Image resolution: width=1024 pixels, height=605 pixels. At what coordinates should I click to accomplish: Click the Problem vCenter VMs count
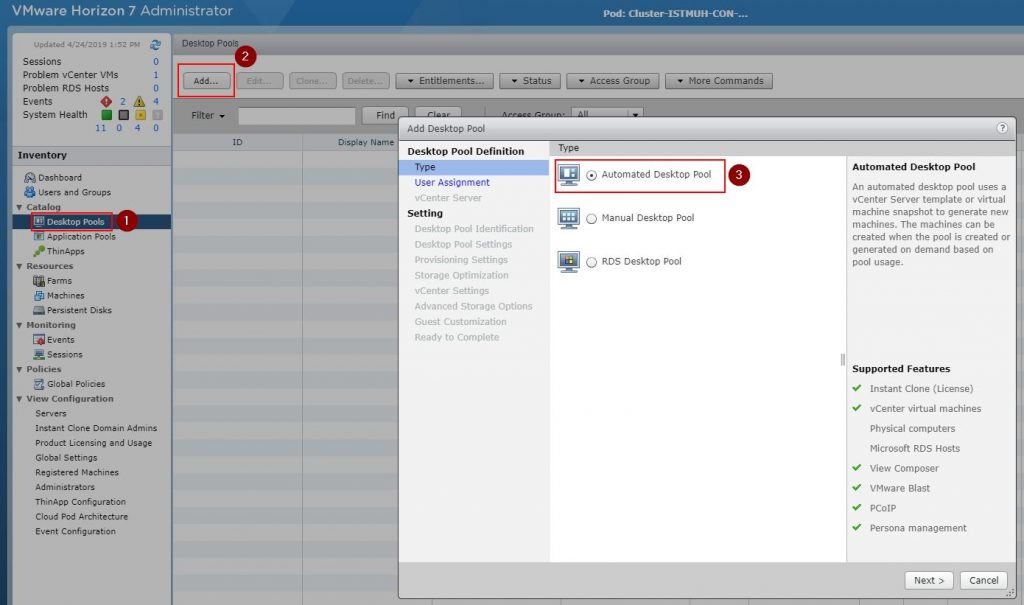pos(155,75)
